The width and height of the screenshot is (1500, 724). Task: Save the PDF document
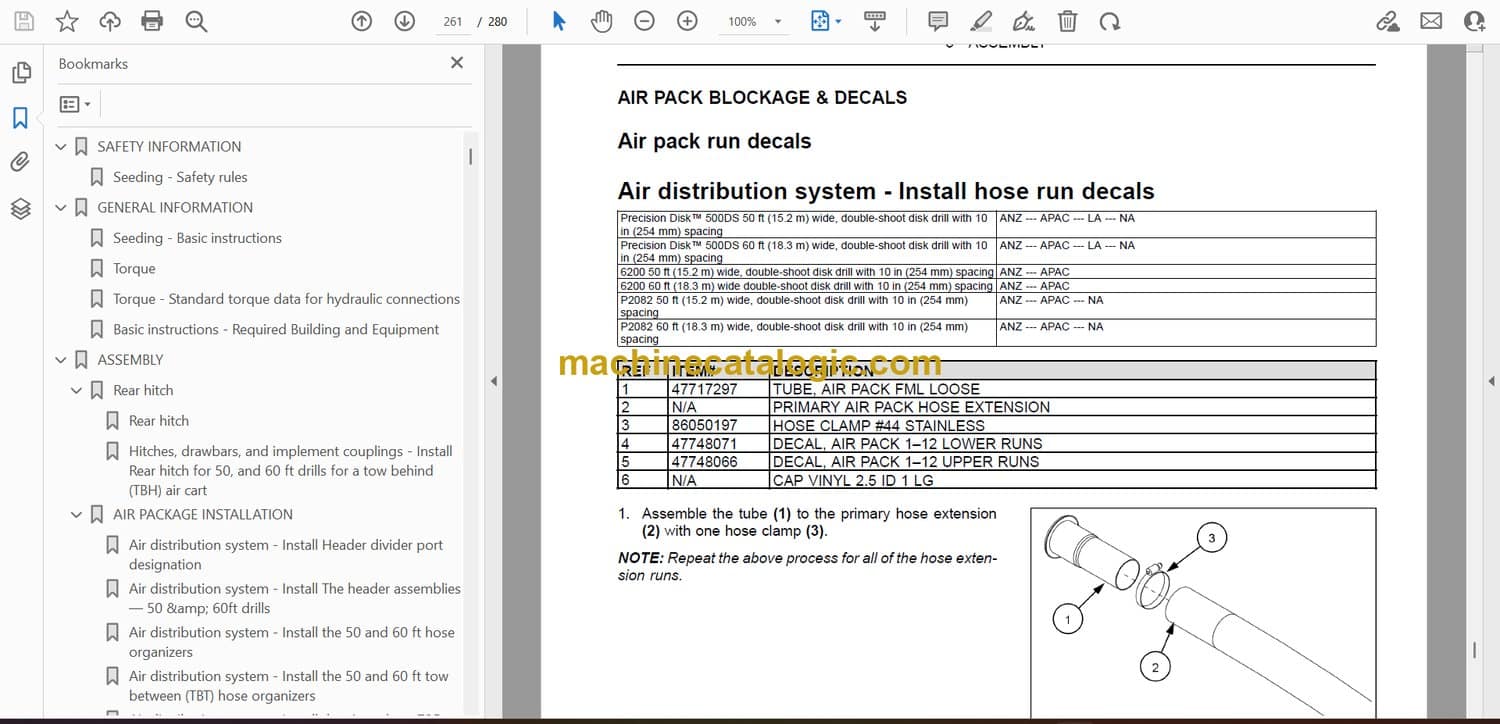click(24, 21)
